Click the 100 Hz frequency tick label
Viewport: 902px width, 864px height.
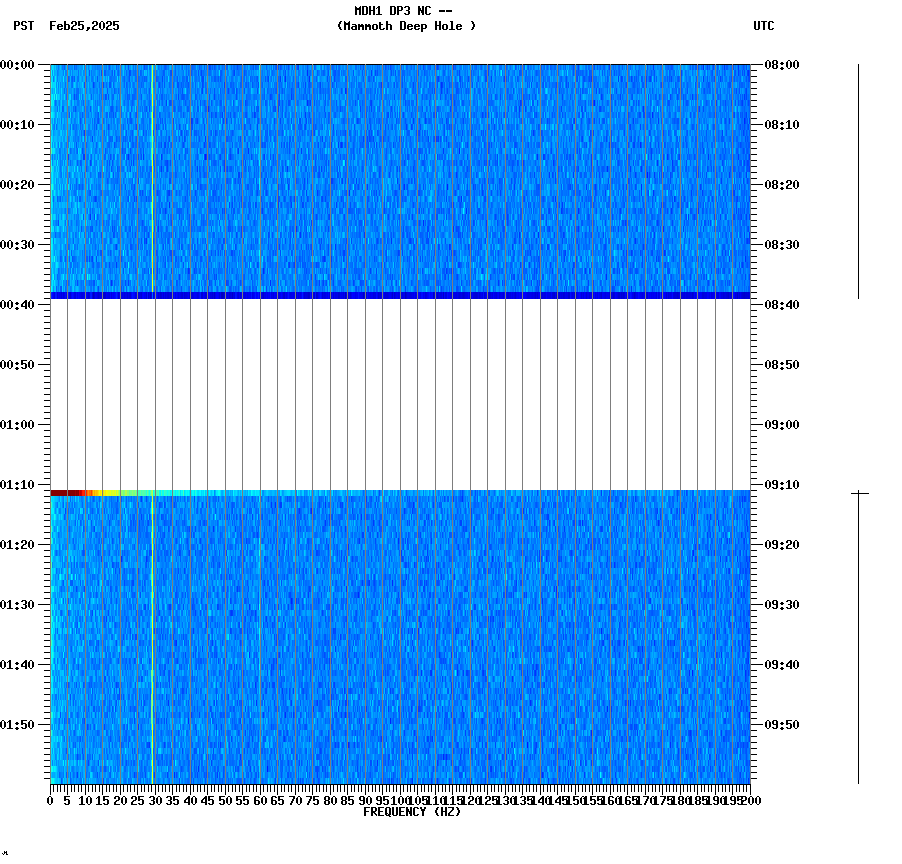point(398,800)
